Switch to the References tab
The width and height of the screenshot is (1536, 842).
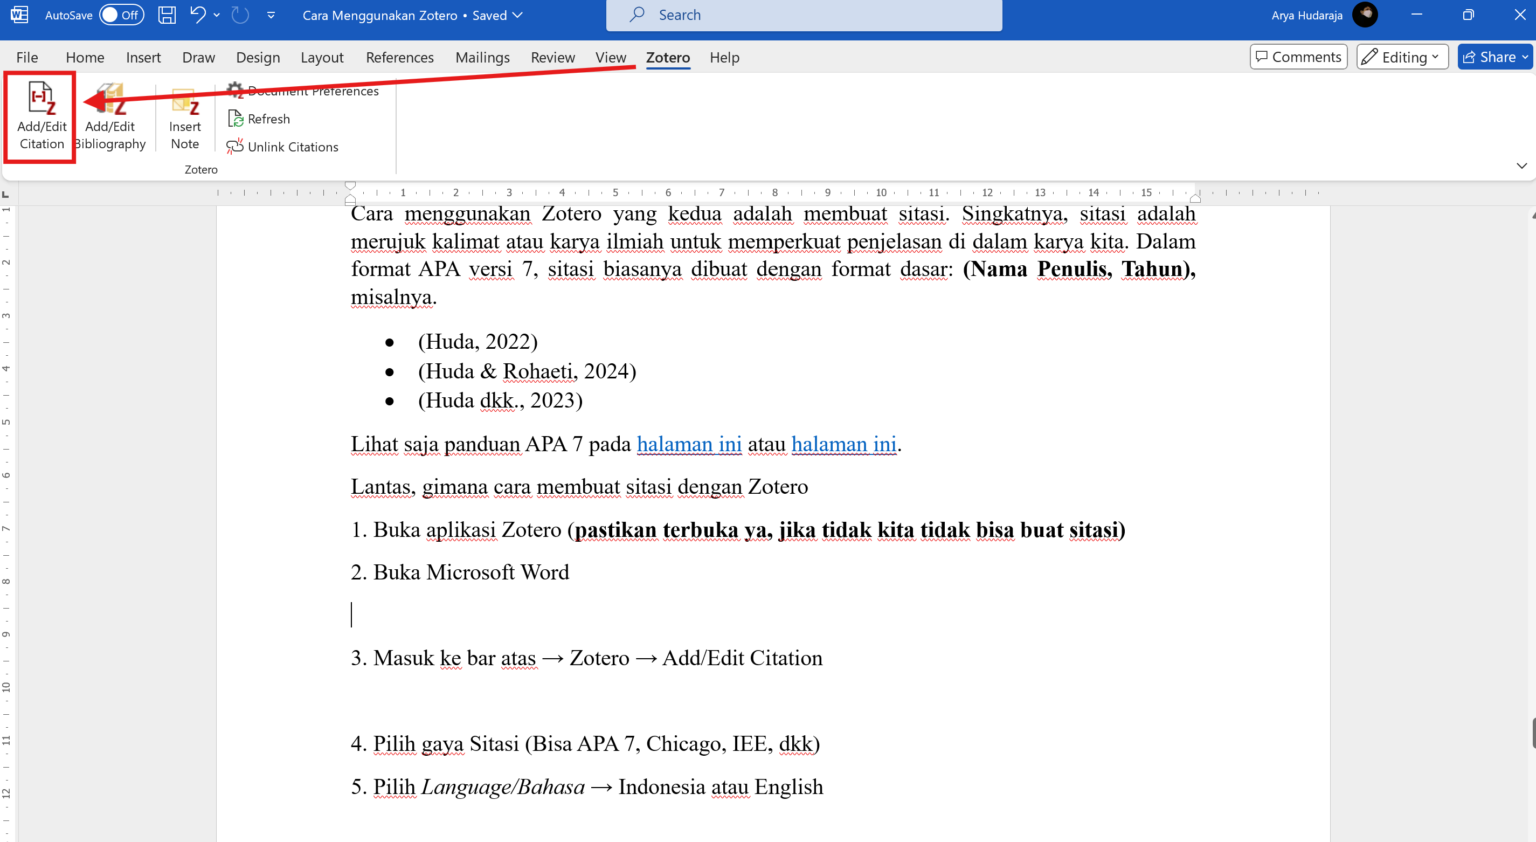coord(399,57)
